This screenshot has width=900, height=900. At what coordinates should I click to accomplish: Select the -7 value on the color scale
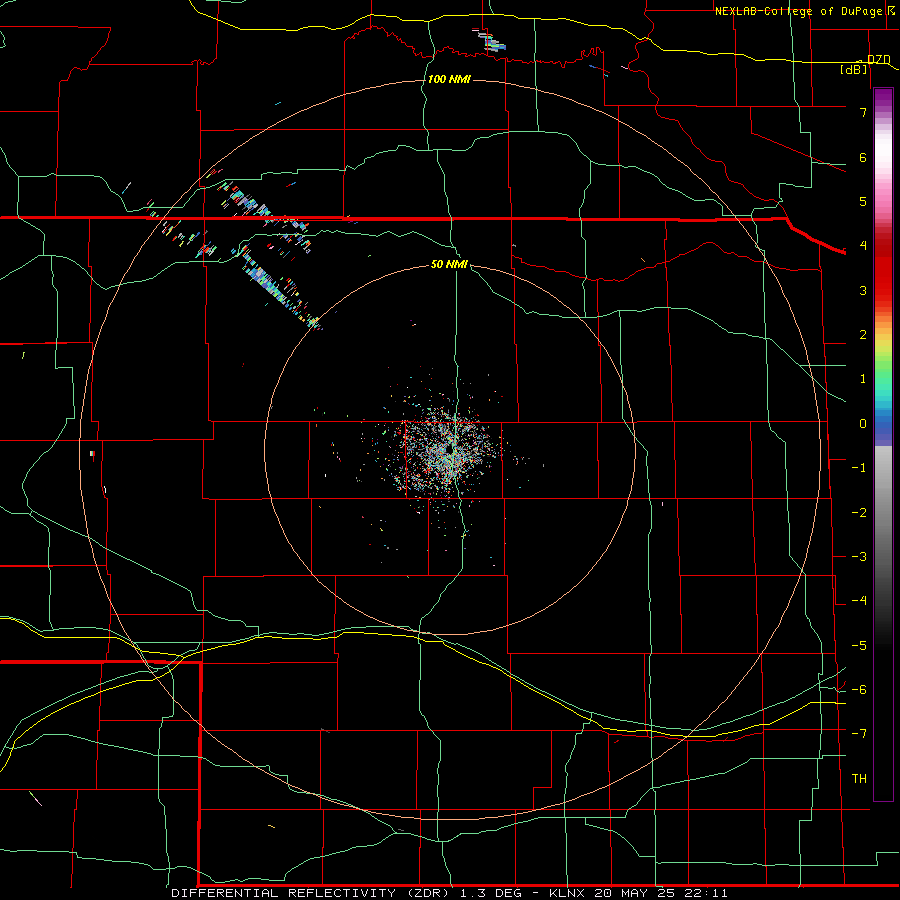pyautogui.click(x=859, y=734)
